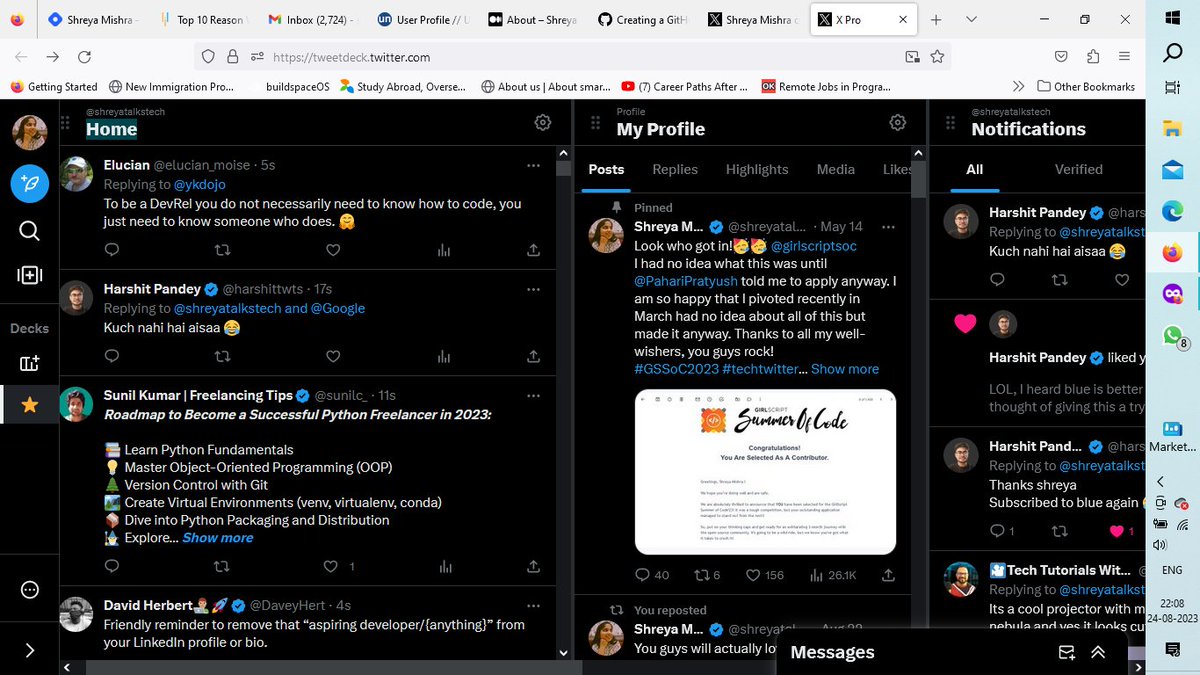Open WhatsApp from the Windows taskbar
Screen dimensions: 1200x675
[x=1173, y=335]
